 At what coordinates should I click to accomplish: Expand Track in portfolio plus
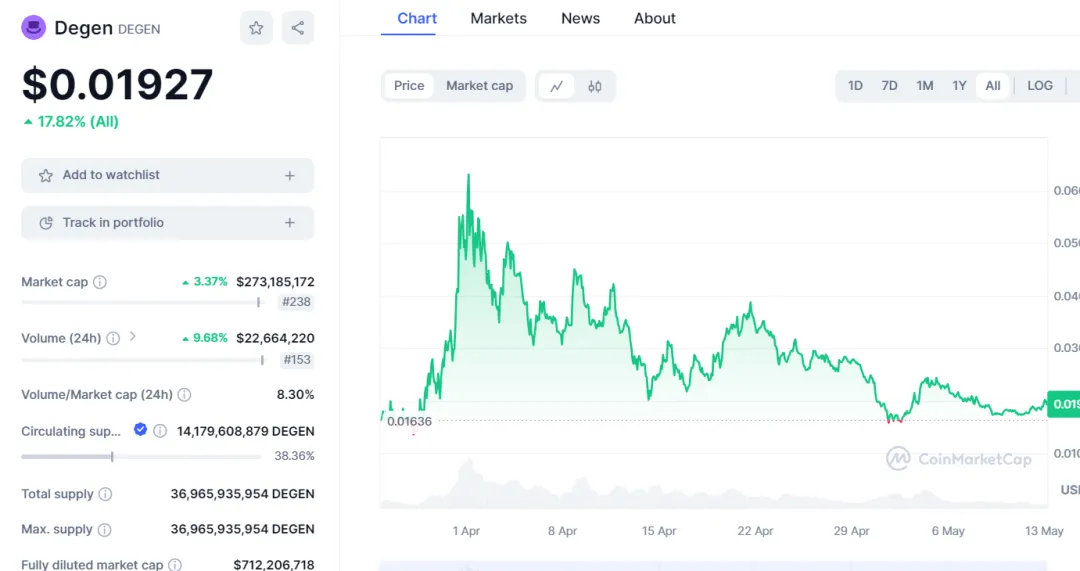tap(290, 223)
